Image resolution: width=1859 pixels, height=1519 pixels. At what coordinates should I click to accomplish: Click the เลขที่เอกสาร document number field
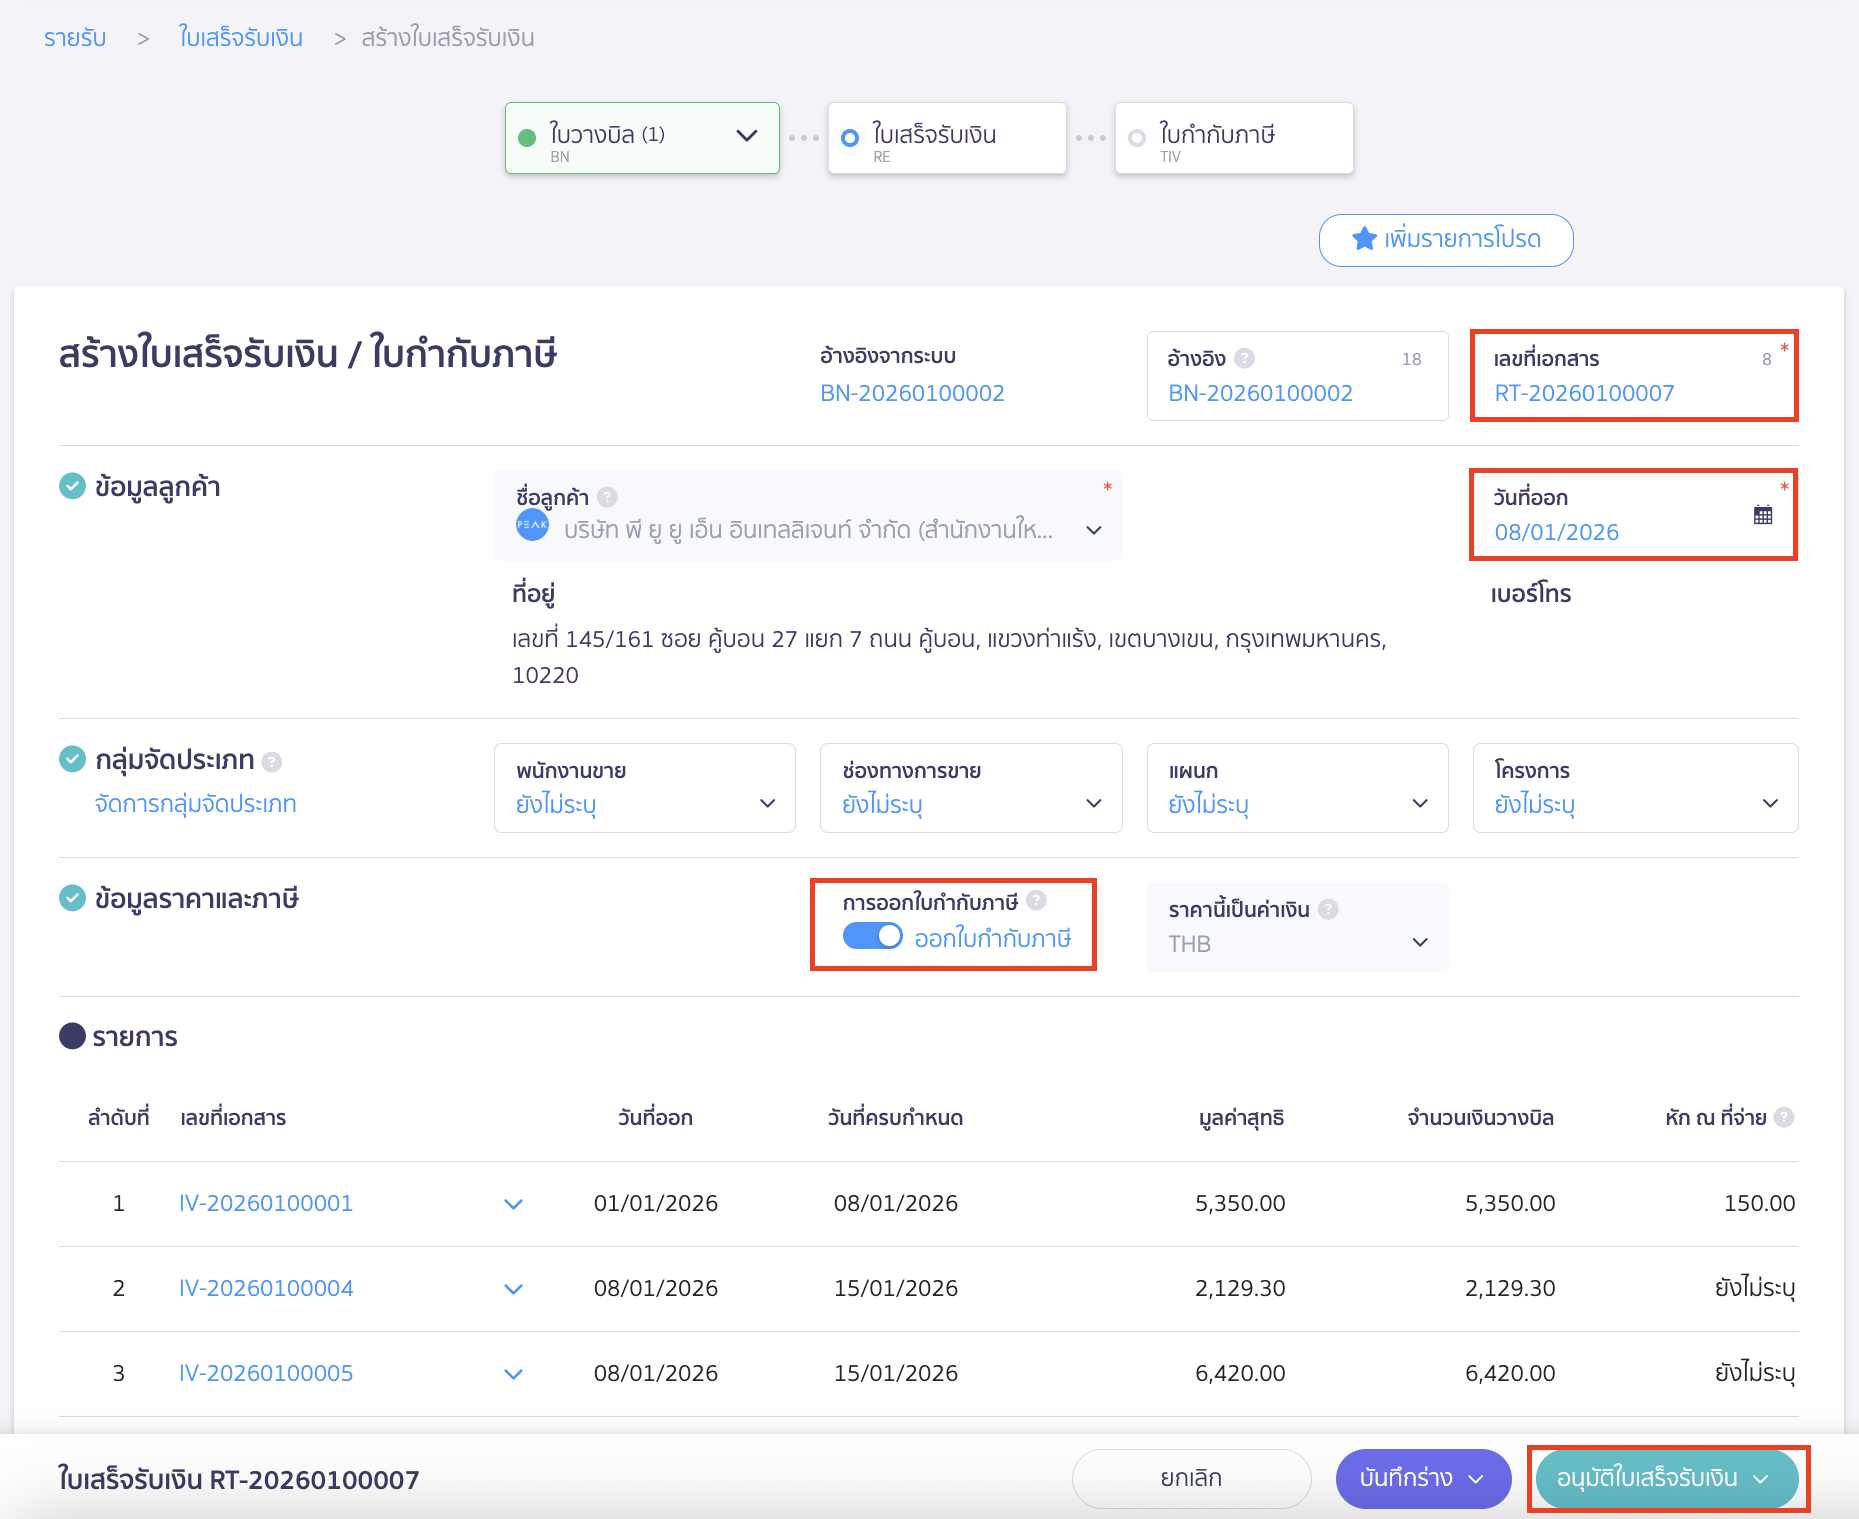(x=1583, y=392)
